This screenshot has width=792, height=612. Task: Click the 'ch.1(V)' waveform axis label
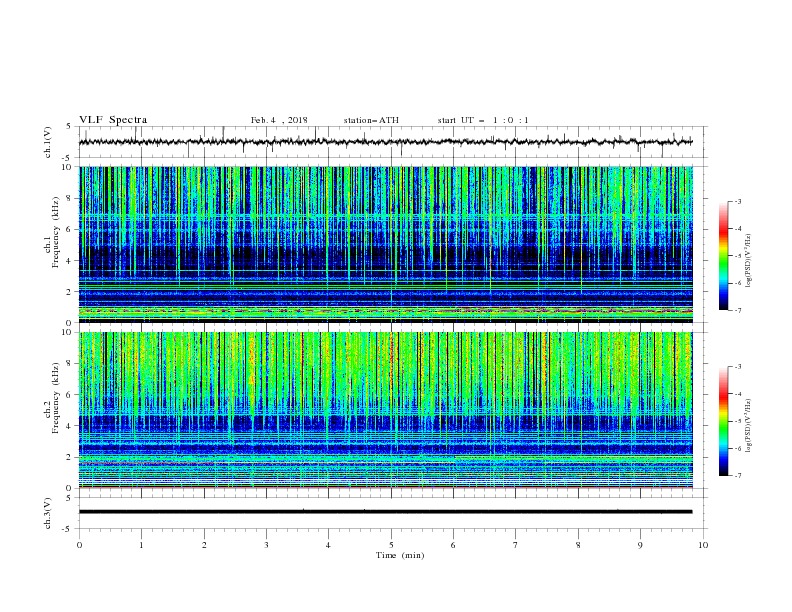[48, 142]
